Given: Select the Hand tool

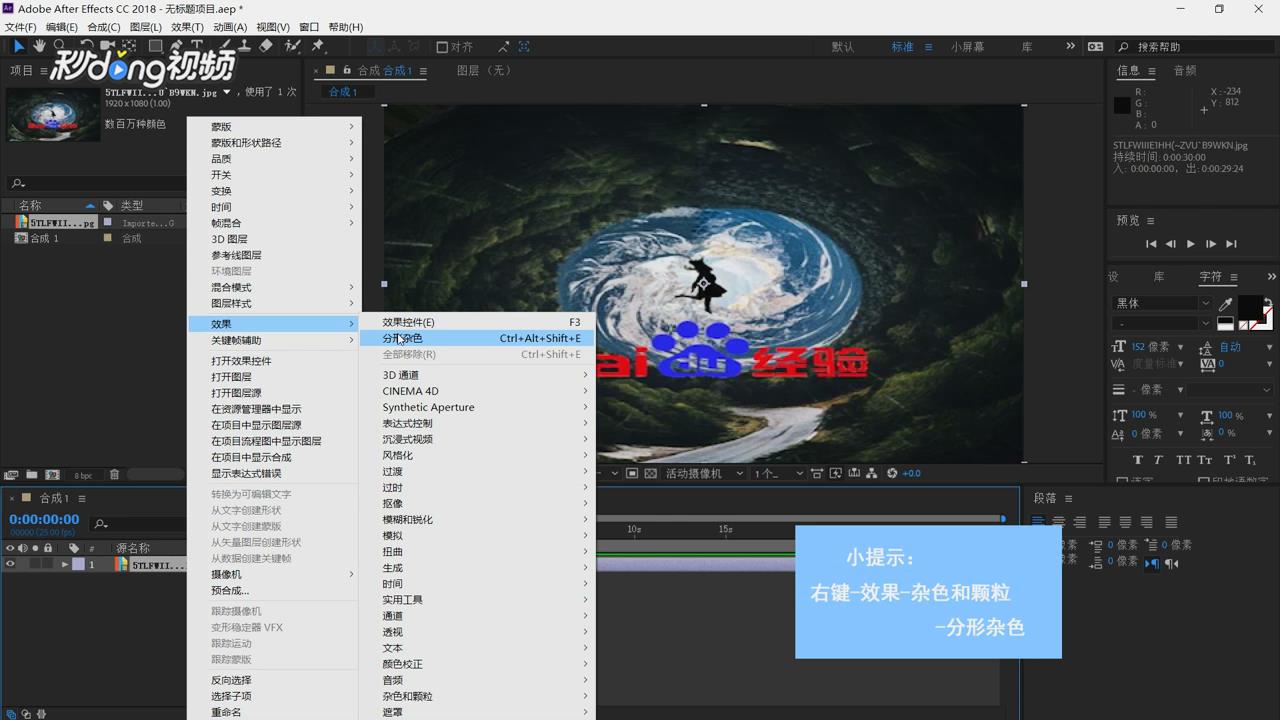Looking at the screenshot, I should (x=39, y=46).
